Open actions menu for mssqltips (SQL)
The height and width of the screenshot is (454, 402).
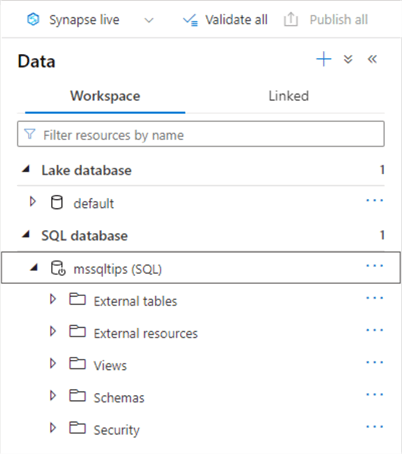375,266
